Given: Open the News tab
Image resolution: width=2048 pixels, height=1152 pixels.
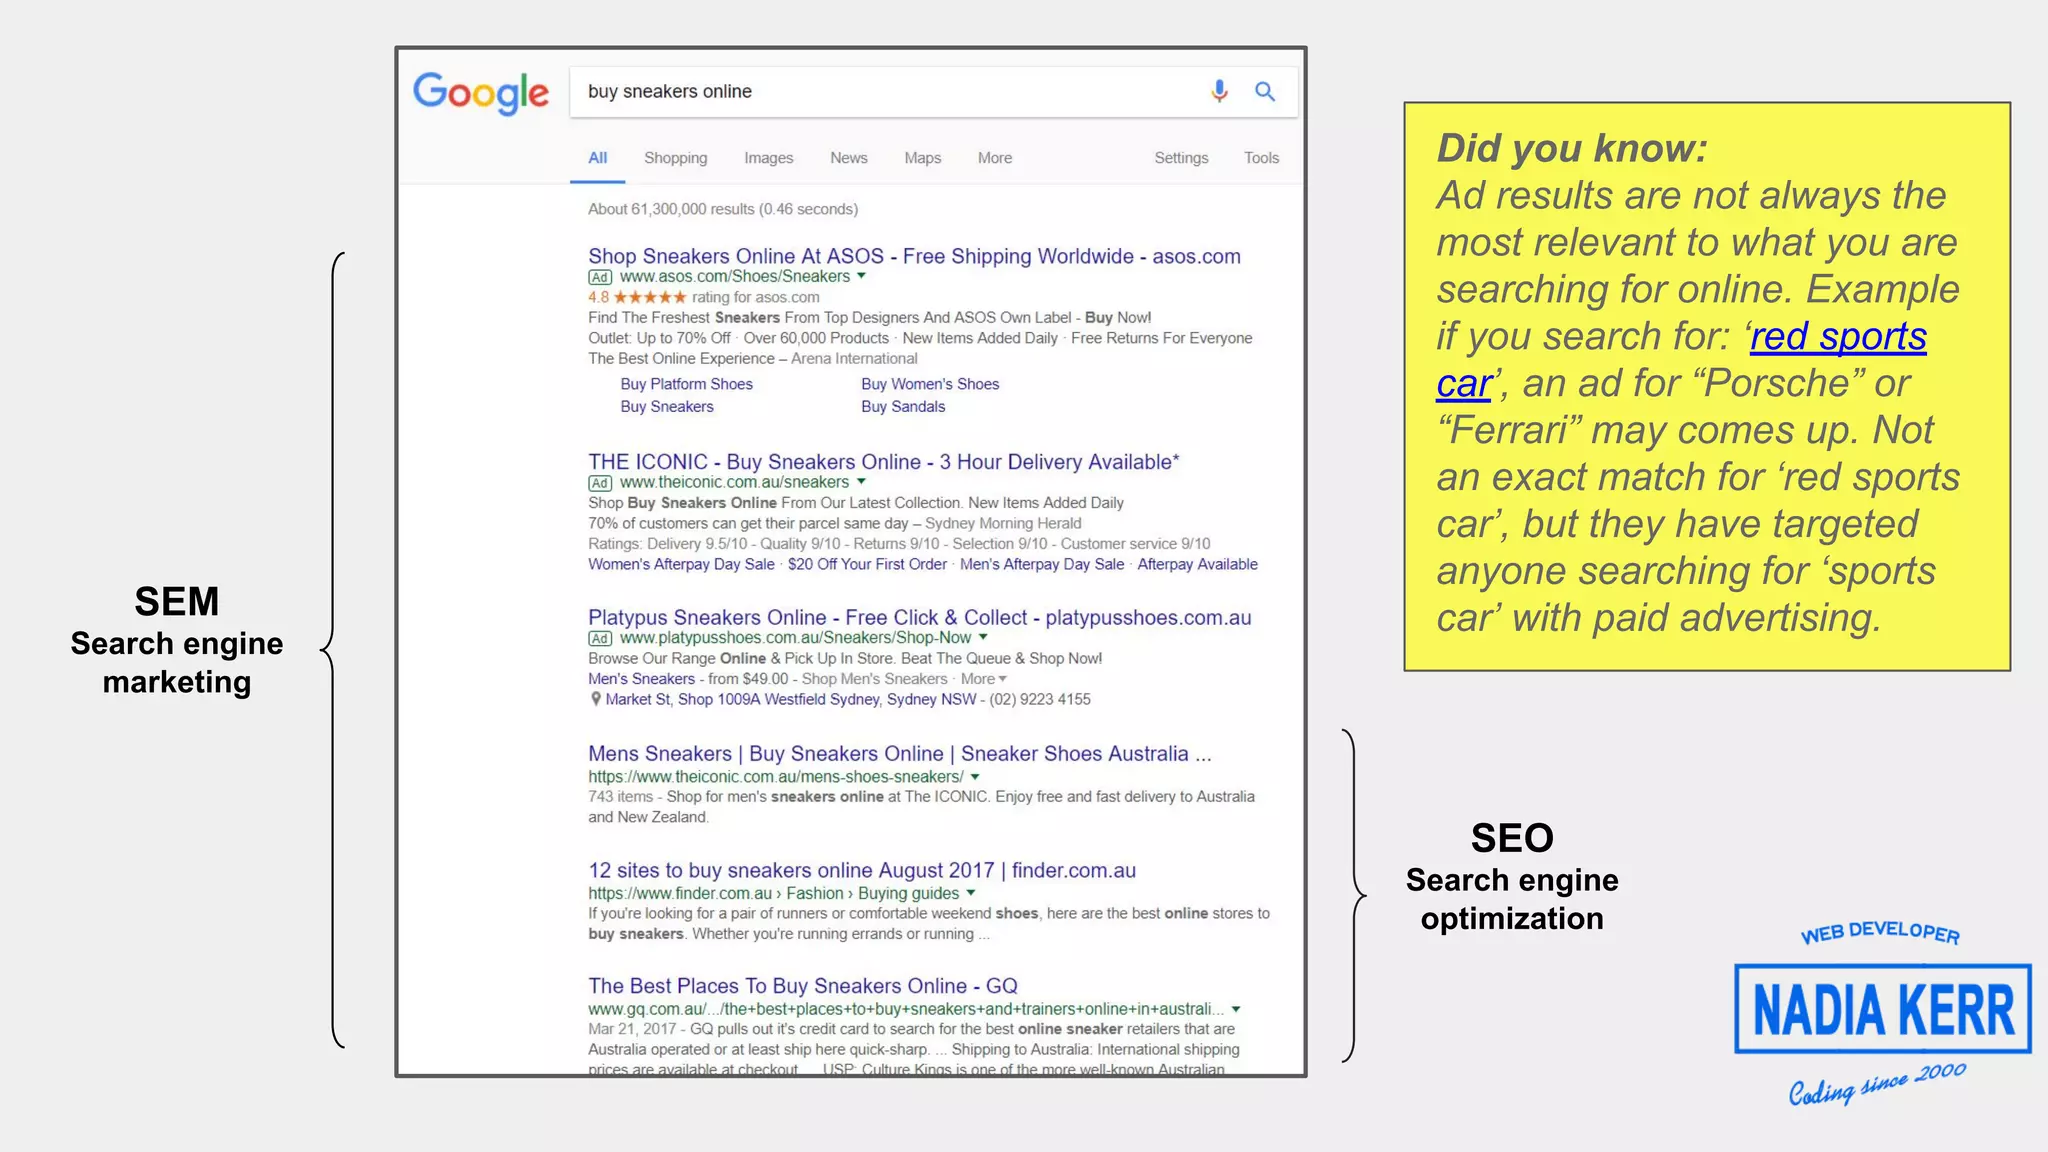Looking at the screenshot, I should click(849, 158).
